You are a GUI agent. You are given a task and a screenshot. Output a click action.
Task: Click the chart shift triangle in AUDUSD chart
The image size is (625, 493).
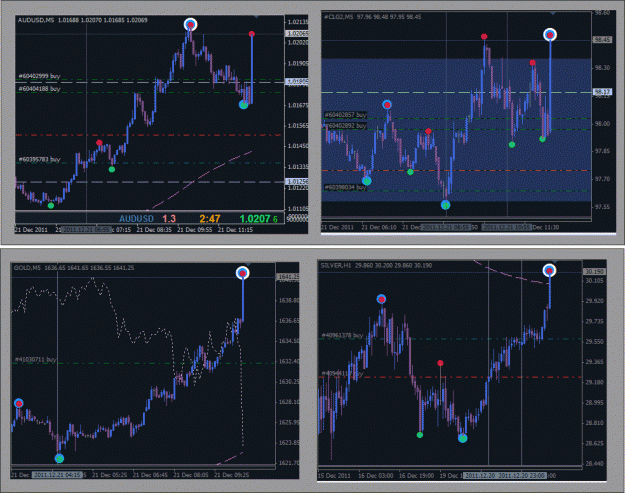[256, 17]
